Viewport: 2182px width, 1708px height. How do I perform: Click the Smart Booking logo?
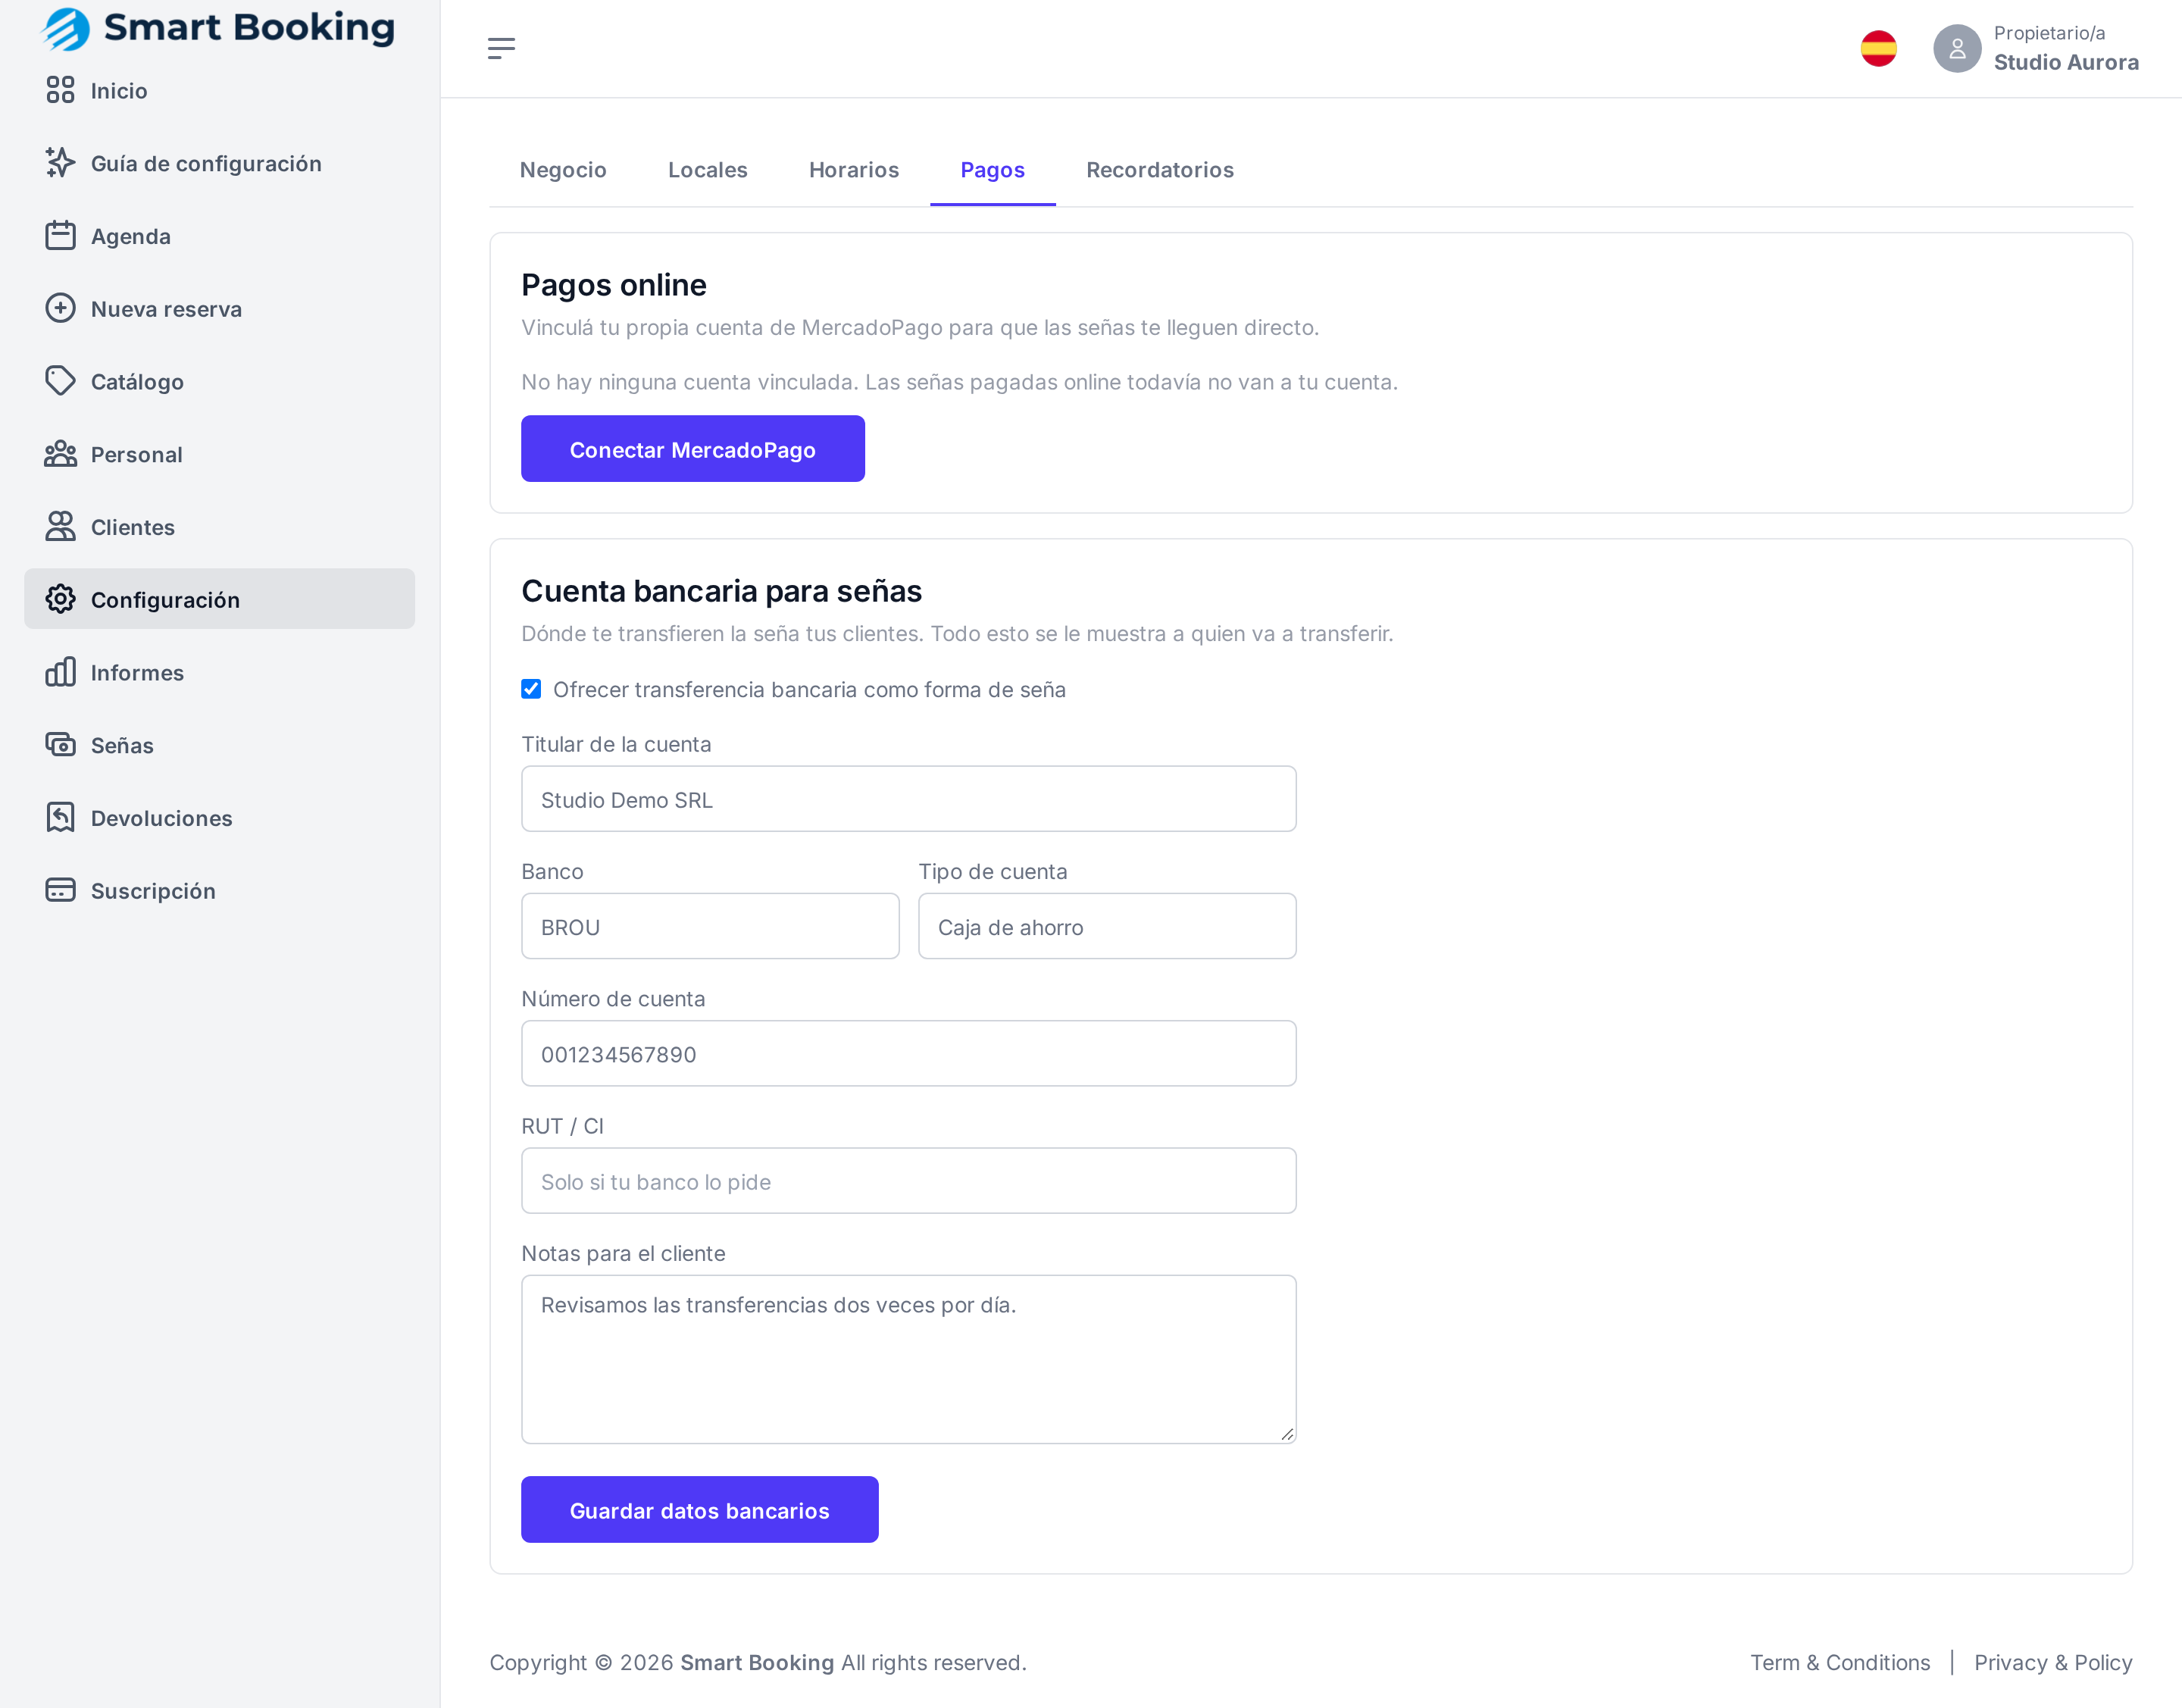tap(218, 28)
